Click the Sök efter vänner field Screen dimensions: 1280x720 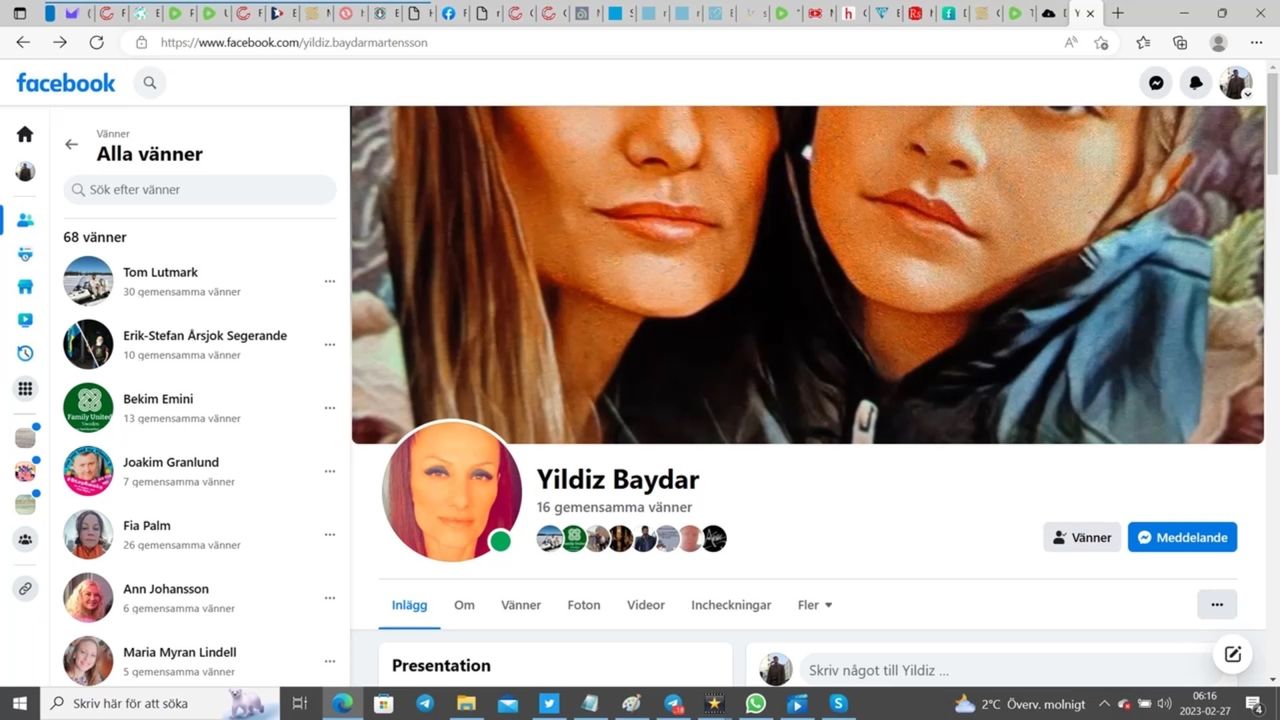(200, 189)
